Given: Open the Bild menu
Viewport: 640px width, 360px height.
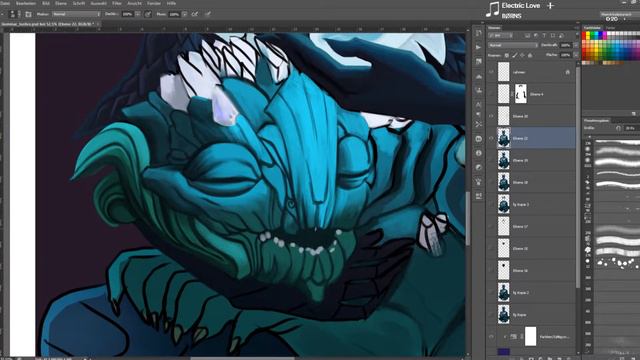Looking at the screenshot, I should pos(46,3).
